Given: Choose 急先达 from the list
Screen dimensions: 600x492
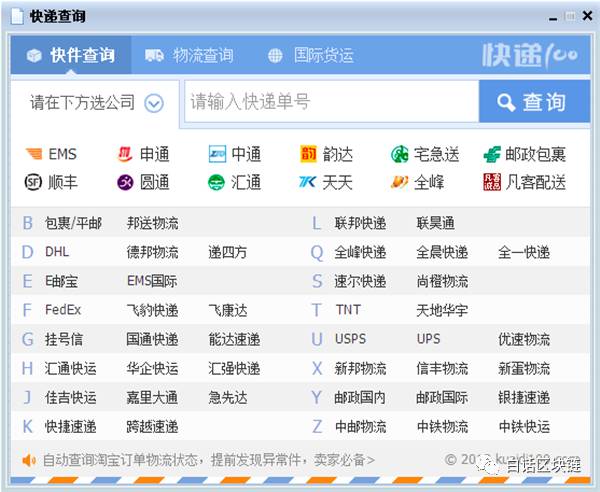Looking at the screenshot, I should coord(228,398).
